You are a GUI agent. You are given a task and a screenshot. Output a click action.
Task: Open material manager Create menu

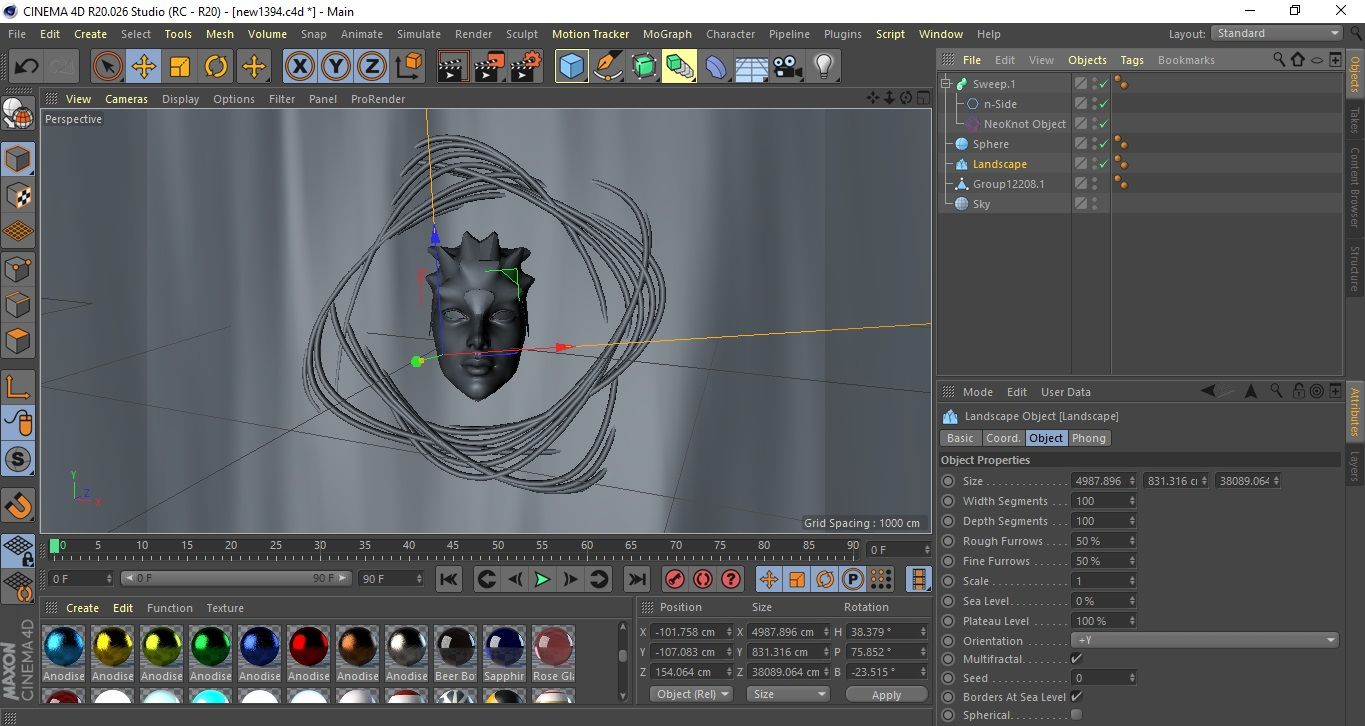tap(82, 608)
